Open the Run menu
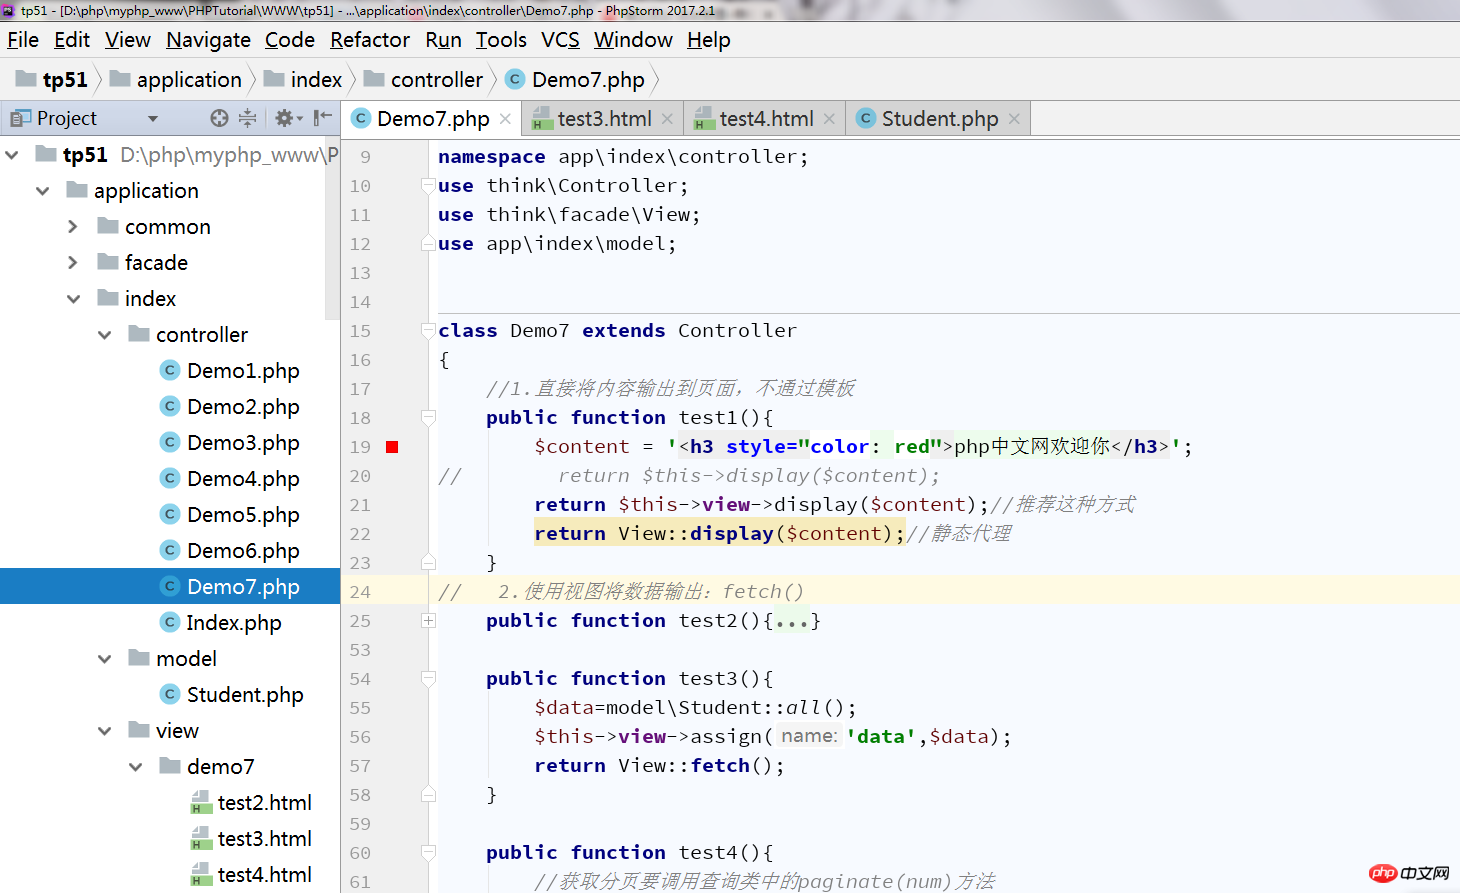This screenshot has width=1460, height=893. tap(443, 40)
